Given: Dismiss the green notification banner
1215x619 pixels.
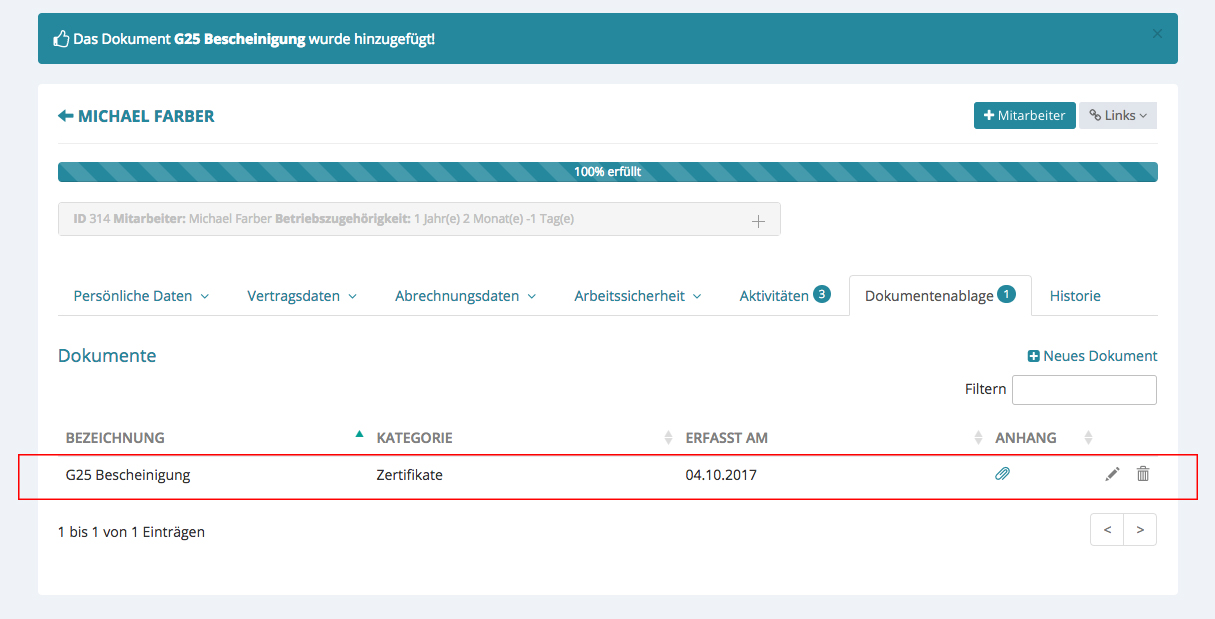Looking at the screenshot, I should (1157, 34).
